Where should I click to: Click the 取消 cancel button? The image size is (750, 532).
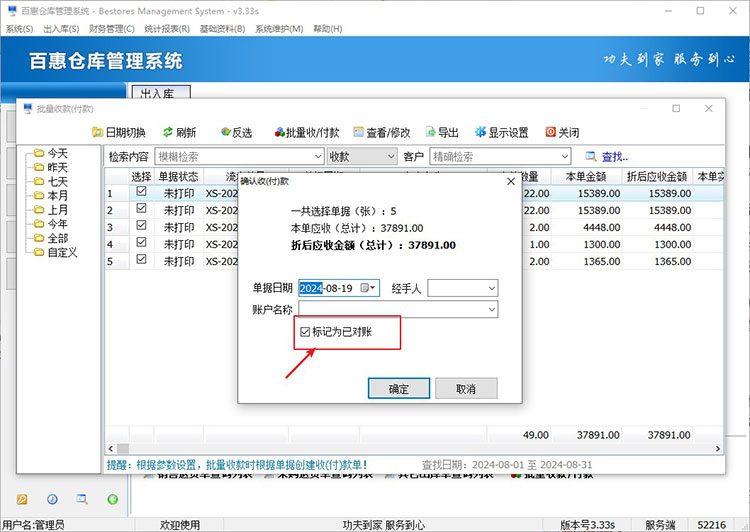pyautogui.click(x=466, y=388)
